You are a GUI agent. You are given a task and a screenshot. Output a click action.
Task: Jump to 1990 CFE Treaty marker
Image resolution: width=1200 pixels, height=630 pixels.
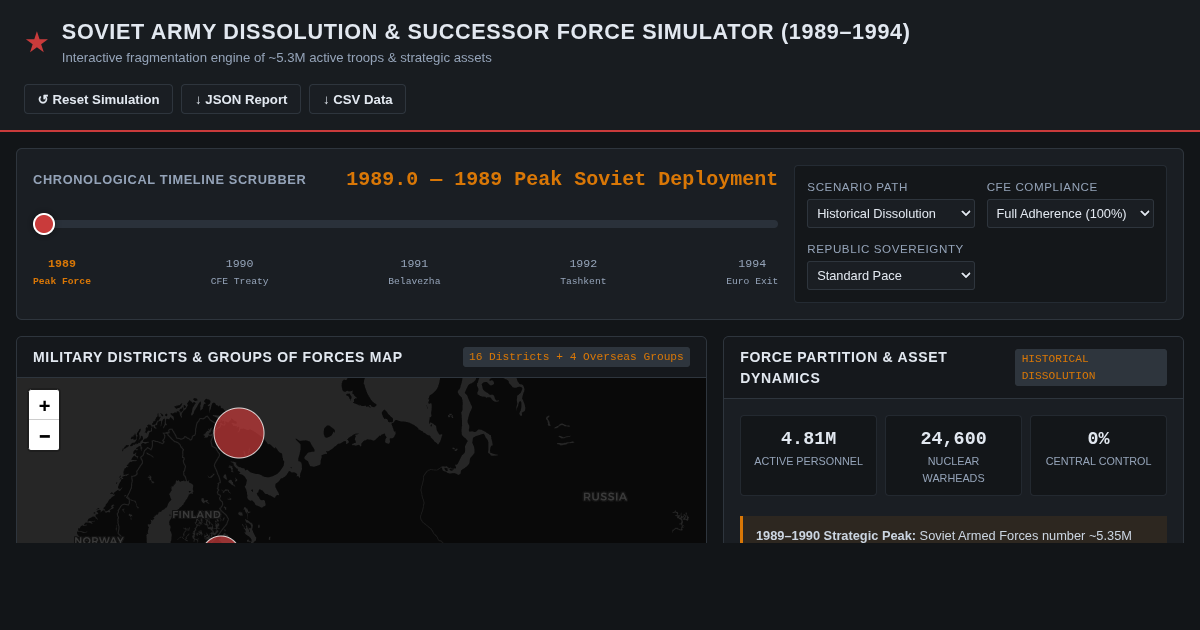[x=239, y=272]
